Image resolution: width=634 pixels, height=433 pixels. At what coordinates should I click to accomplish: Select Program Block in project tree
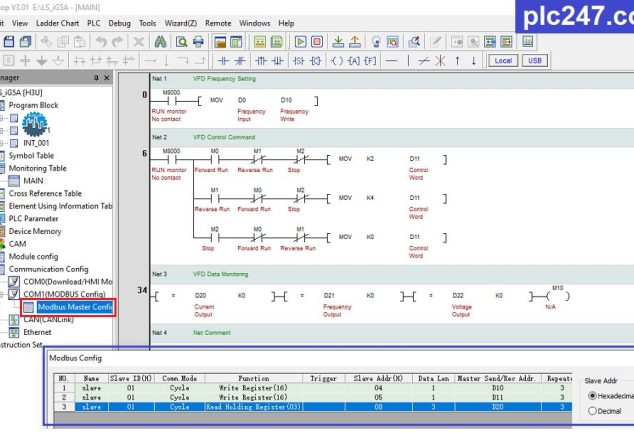pos(34,105)
